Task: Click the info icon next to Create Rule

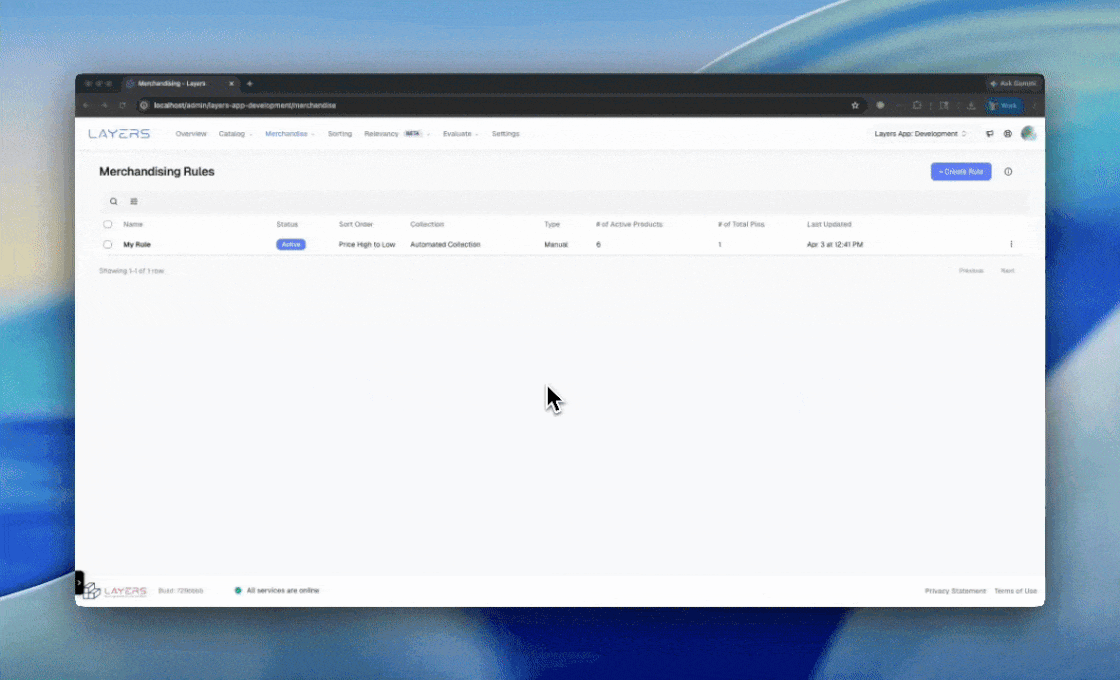Action: [1009, 171]
